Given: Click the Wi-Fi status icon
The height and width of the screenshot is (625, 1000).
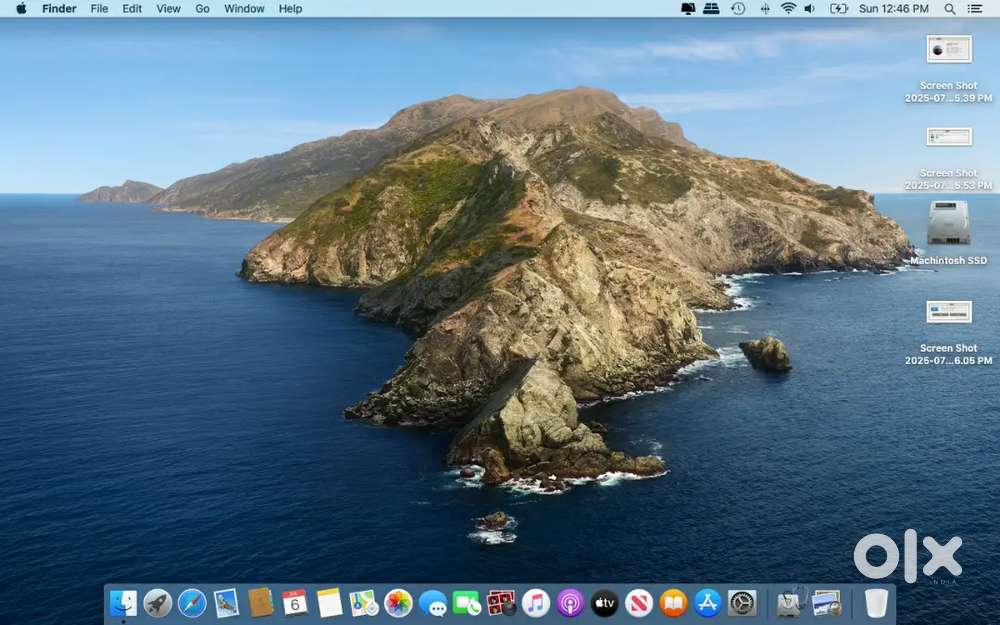Looking at the screenshot, I should point(788,9).
